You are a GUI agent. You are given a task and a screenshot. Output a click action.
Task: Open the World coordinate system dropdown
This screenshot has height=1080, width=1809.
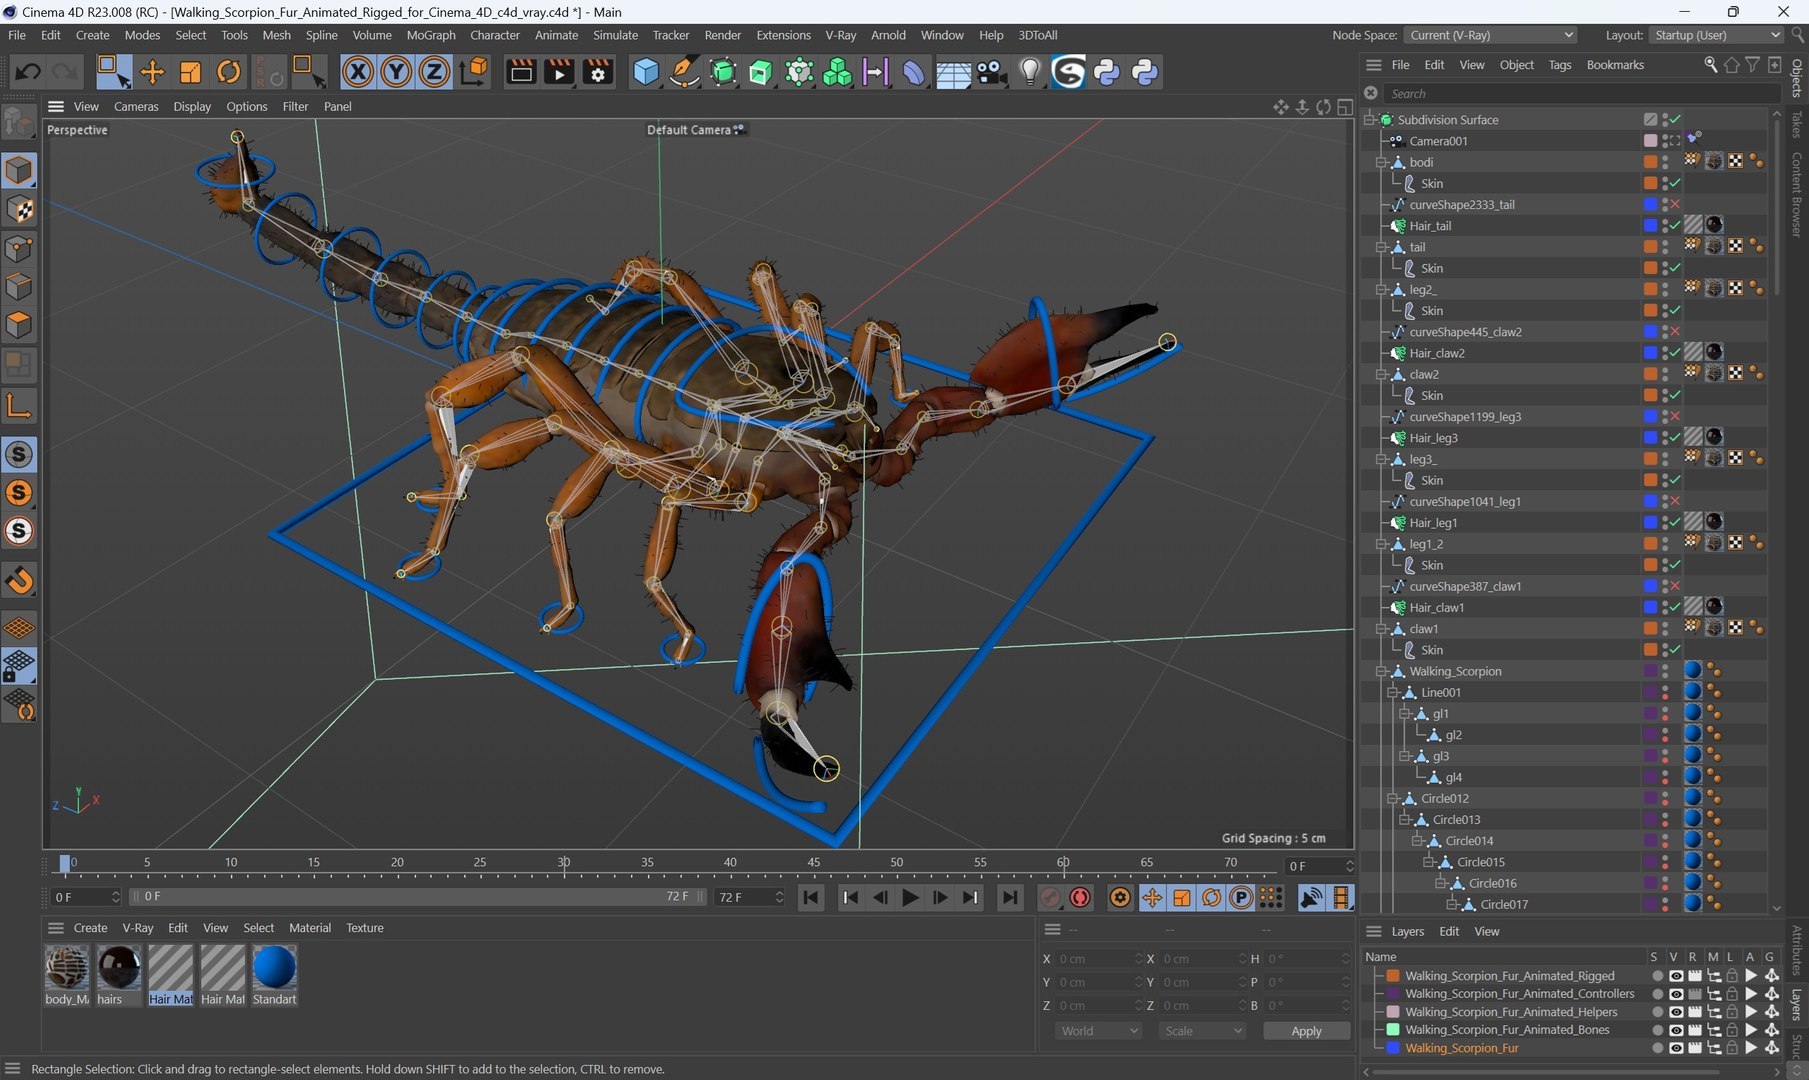1098,1031
